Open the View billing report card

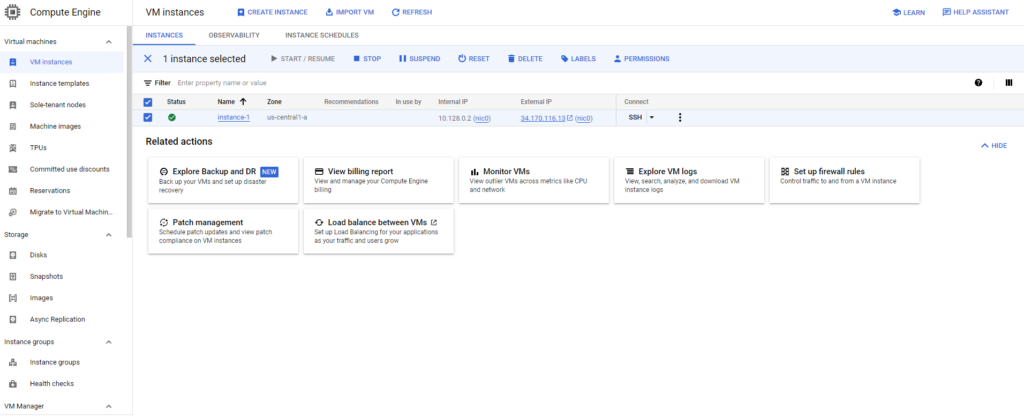(379, 180)
